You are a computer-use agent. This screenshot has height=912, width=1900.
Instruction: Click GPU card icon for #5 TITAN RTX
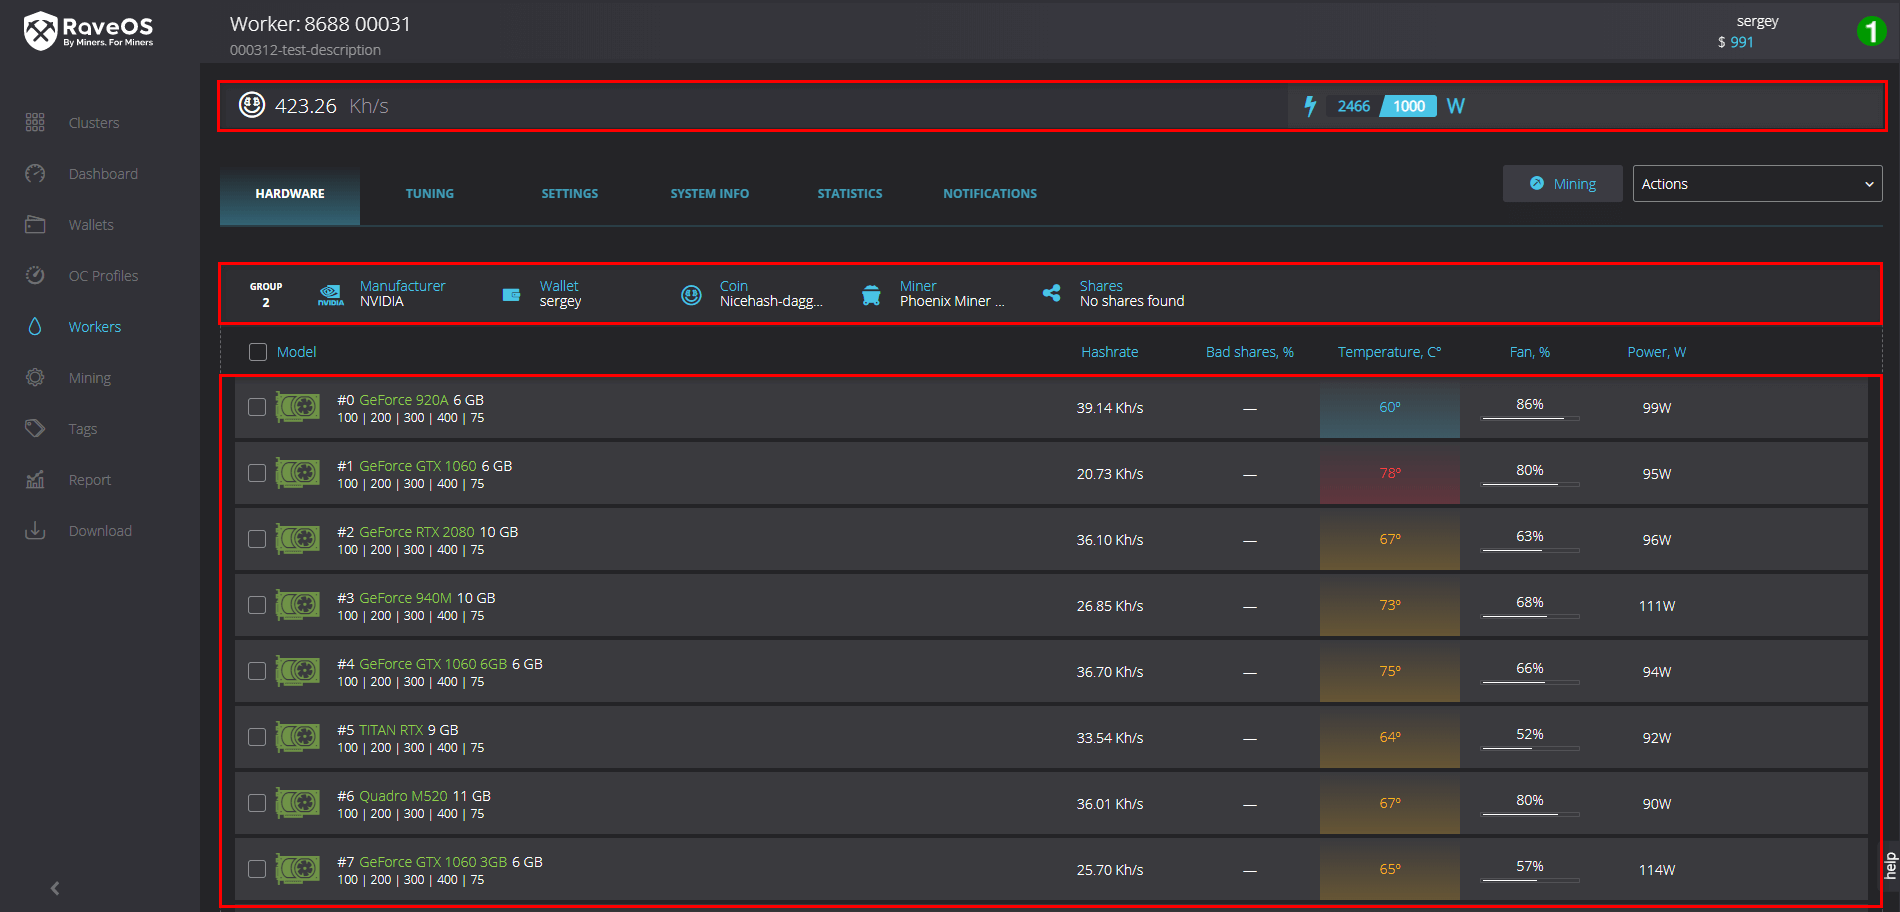298,737
